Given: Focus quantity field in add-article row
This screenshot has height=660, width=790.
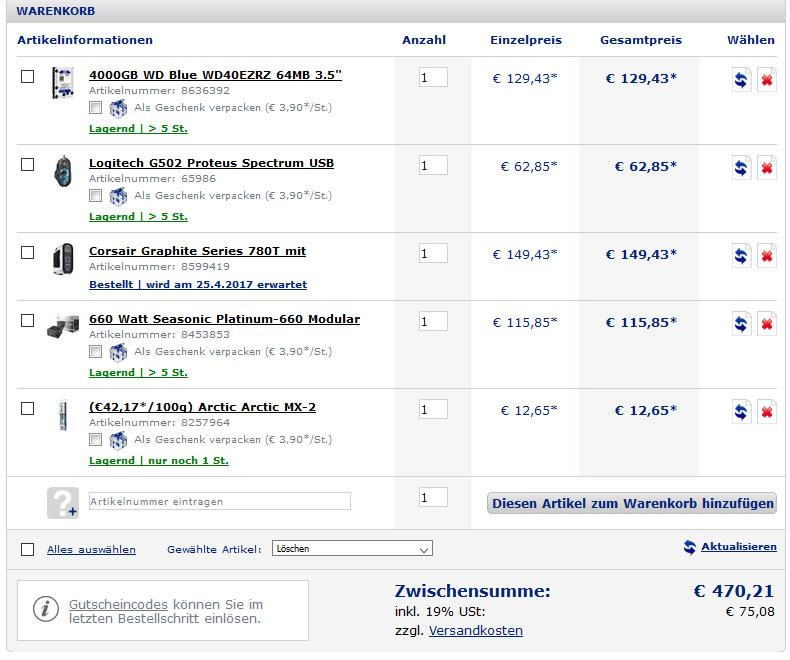Looking at the screenshot, I should [433, 497].
